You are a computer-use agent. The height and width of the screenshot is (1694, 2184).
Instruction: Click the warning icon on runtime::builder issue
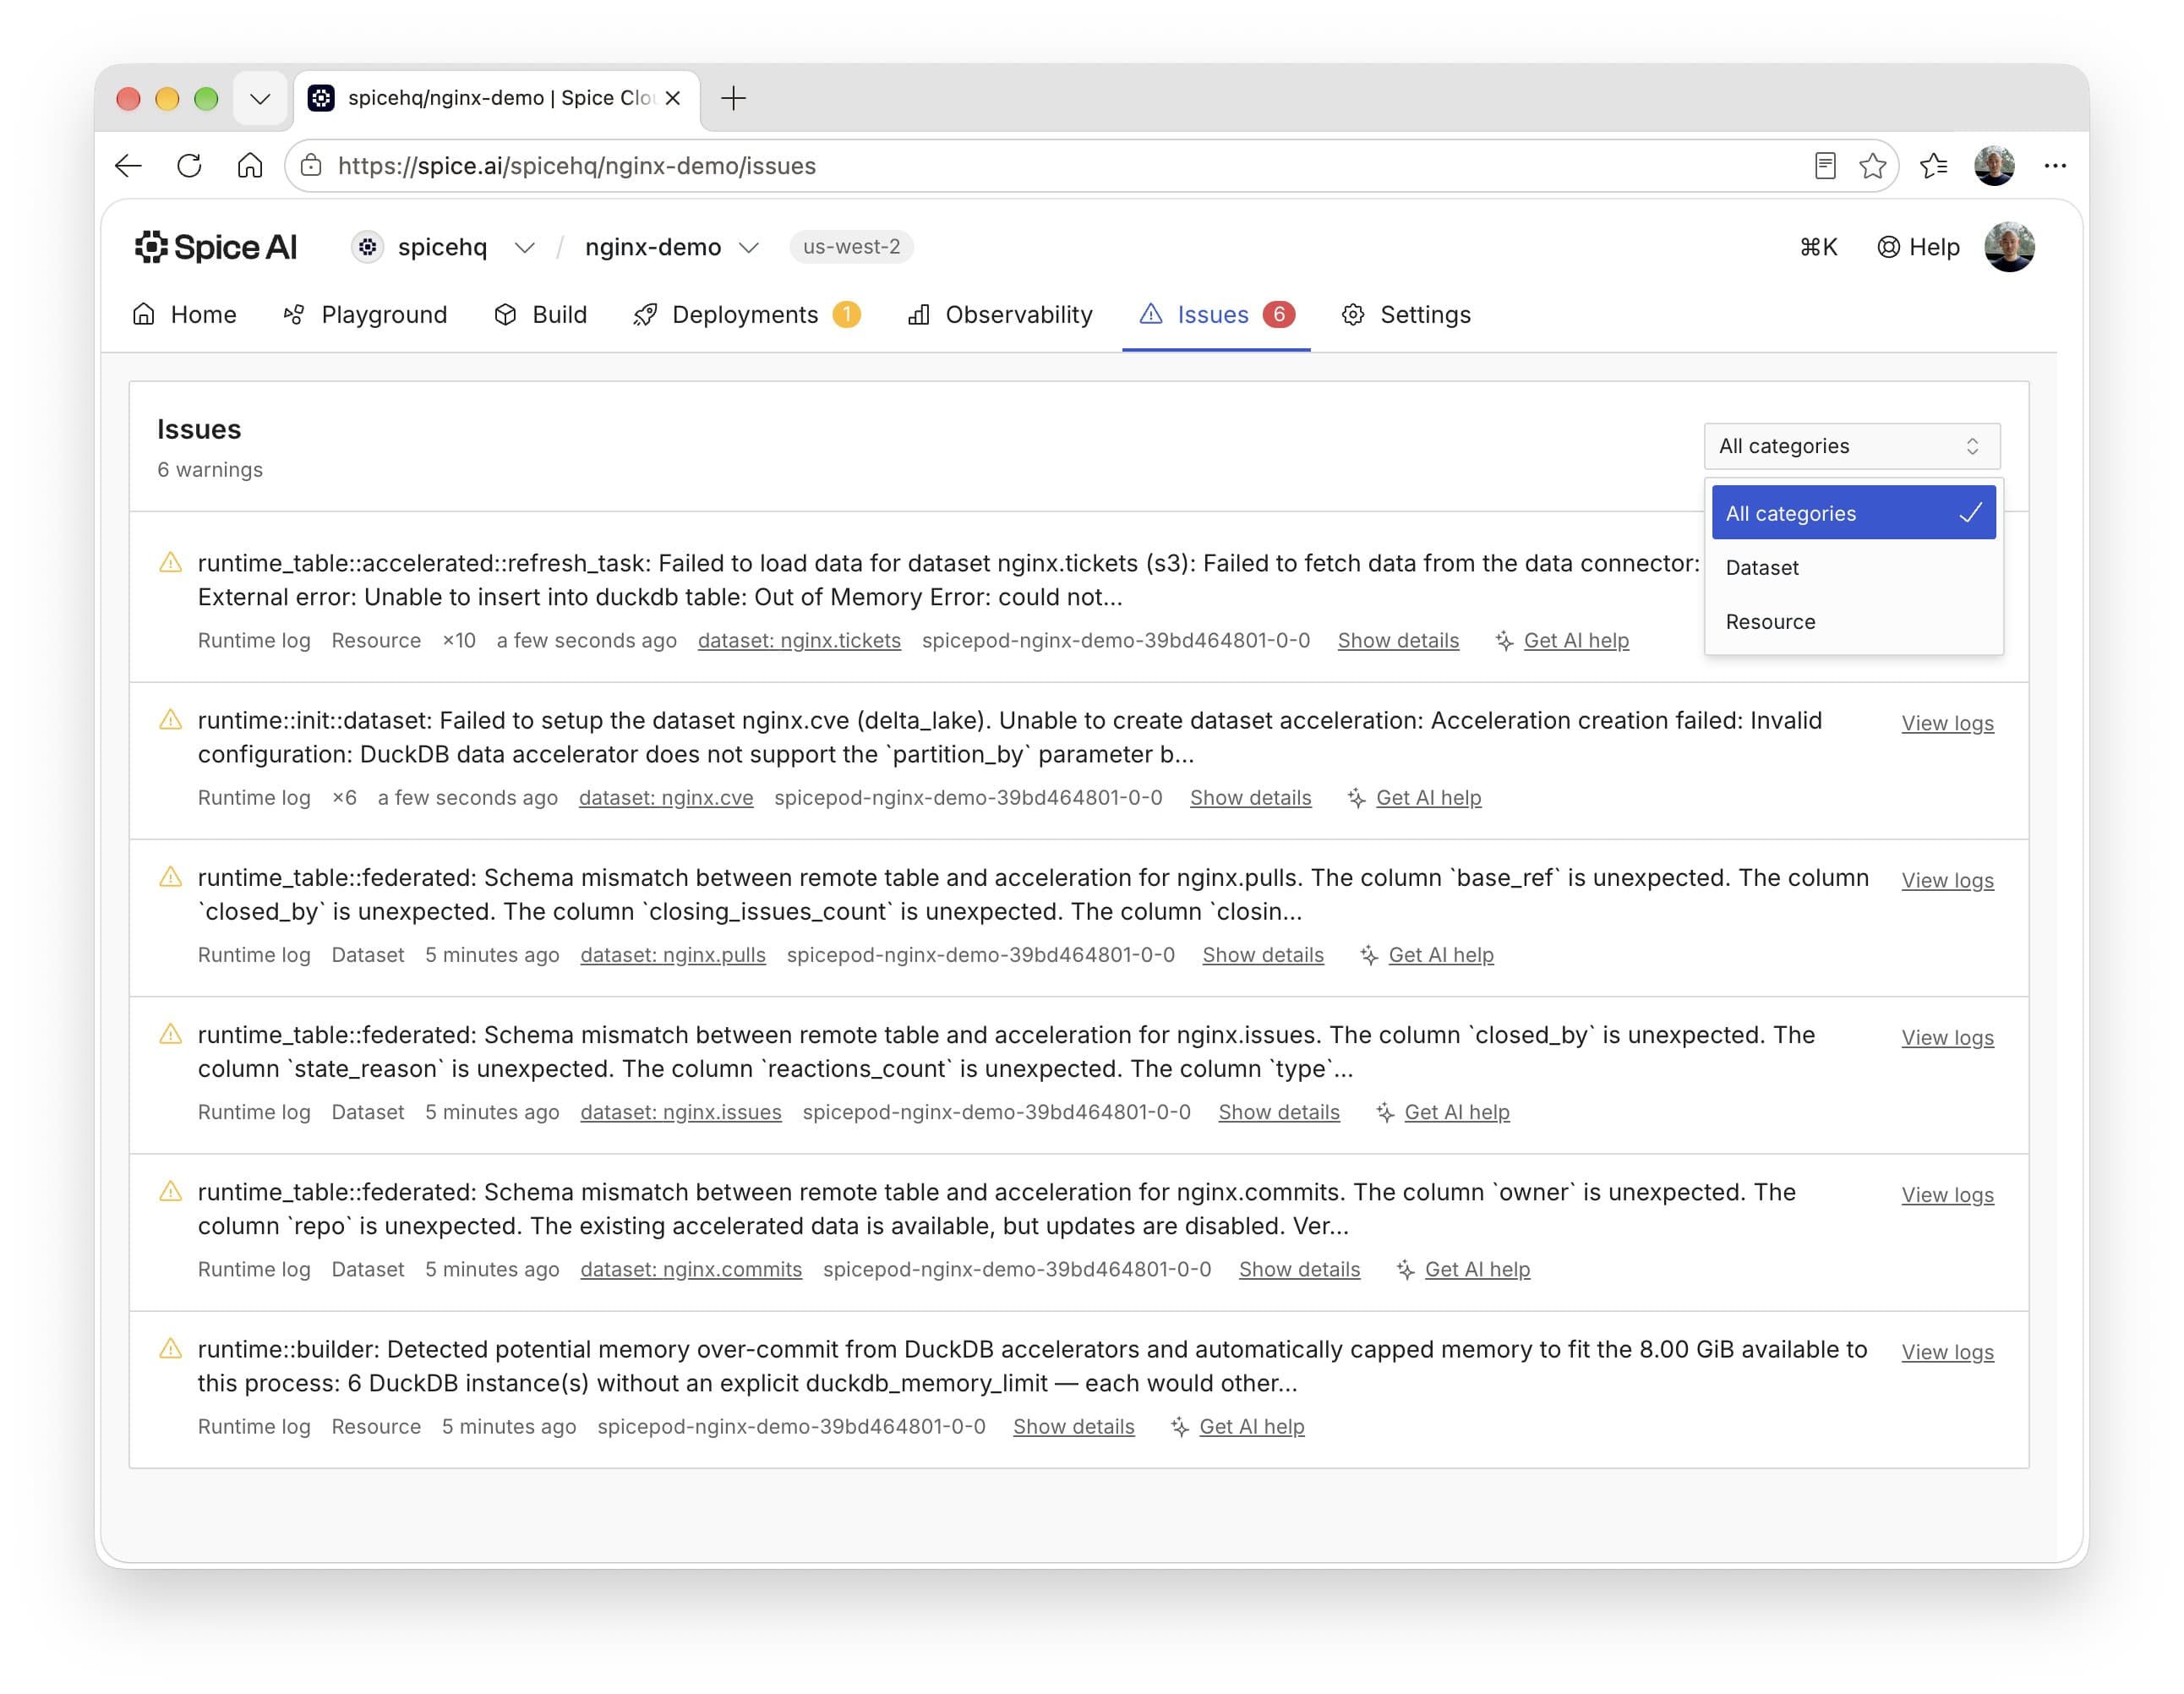click(x=171, y=1349)
